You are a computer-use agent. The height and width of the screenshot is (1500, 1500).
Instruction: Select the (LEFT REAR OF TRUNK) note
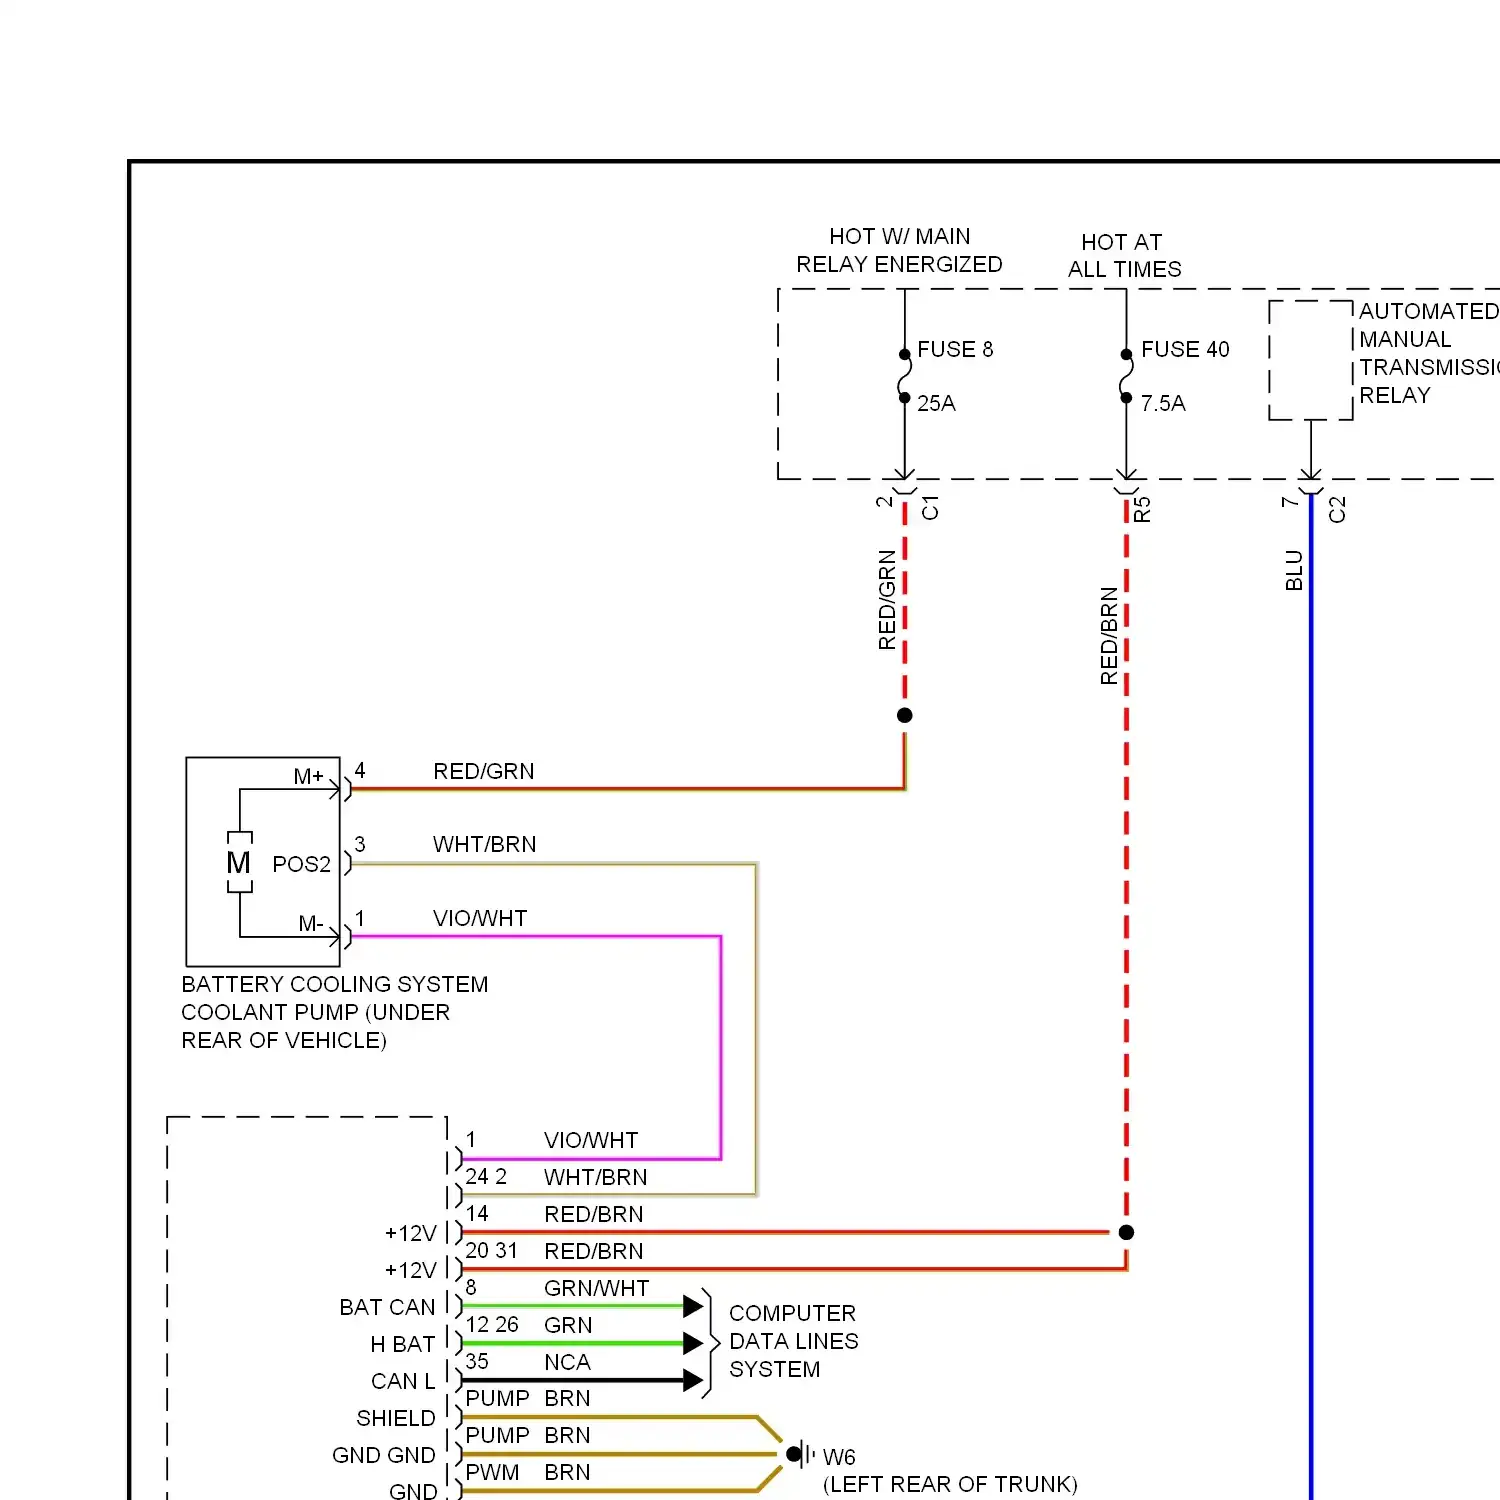click(950, 1484)
